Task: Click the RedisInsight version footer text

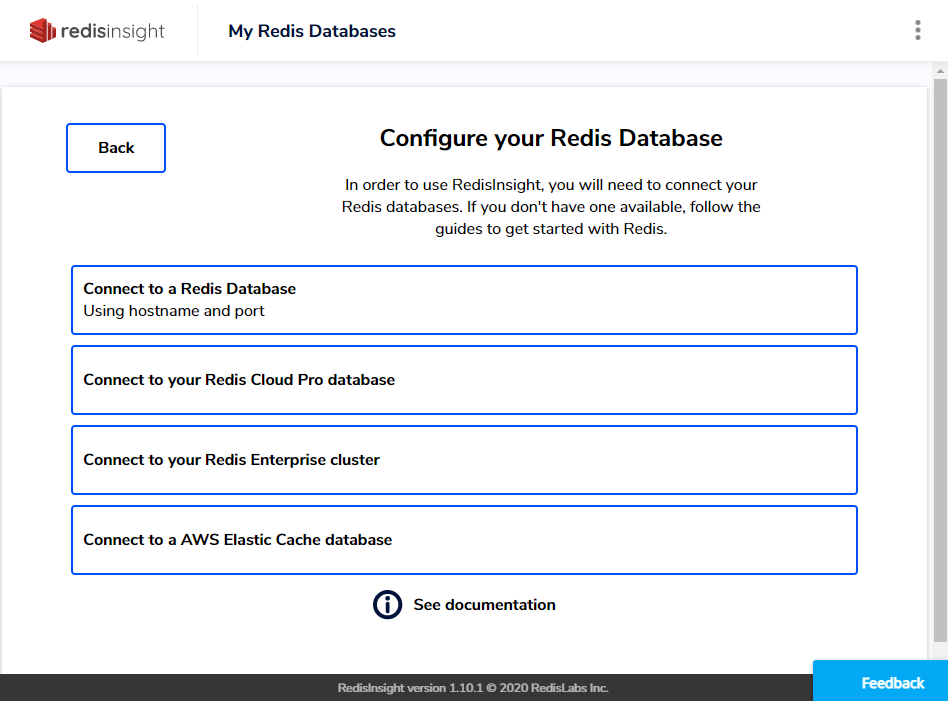Action: [x=473, y=688]
